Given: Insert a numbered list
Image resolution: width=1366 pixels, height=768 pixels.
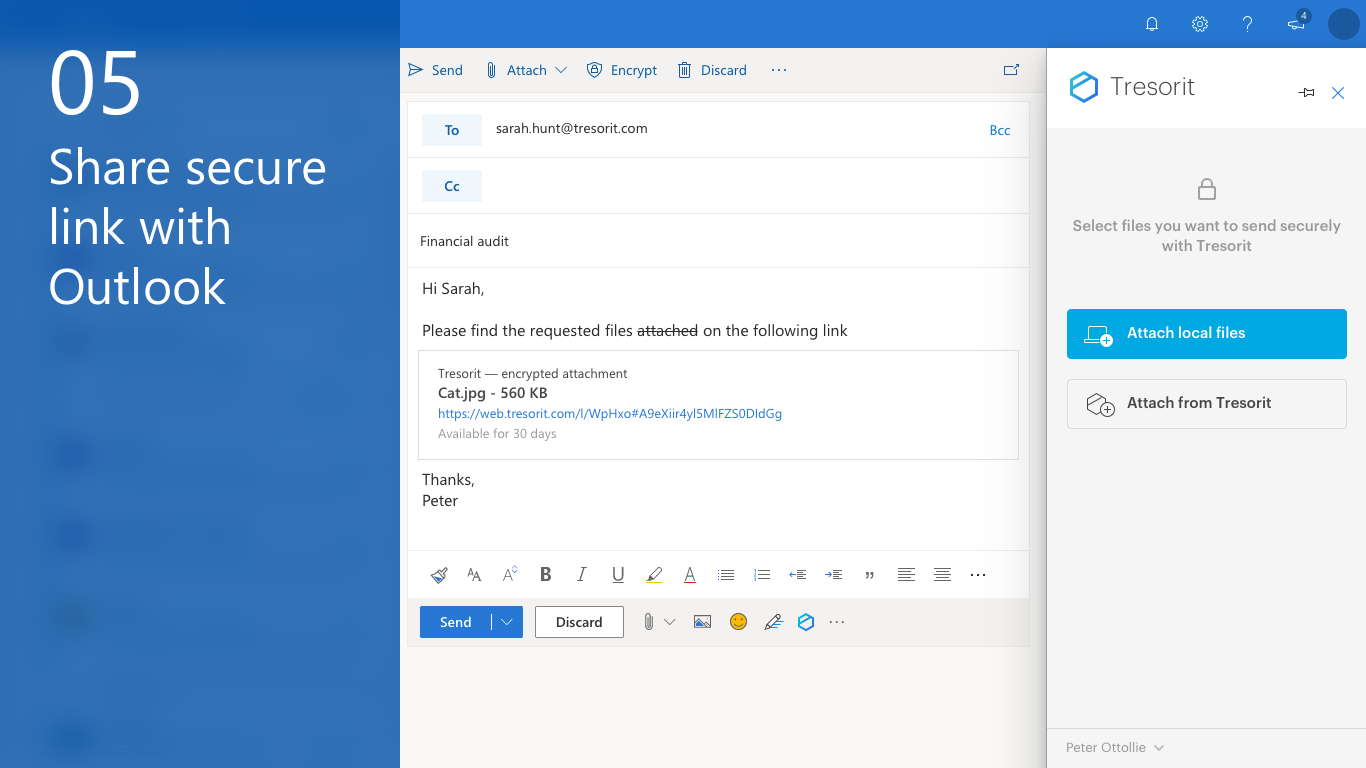Looking at the screenshot, I should [762, 575].
